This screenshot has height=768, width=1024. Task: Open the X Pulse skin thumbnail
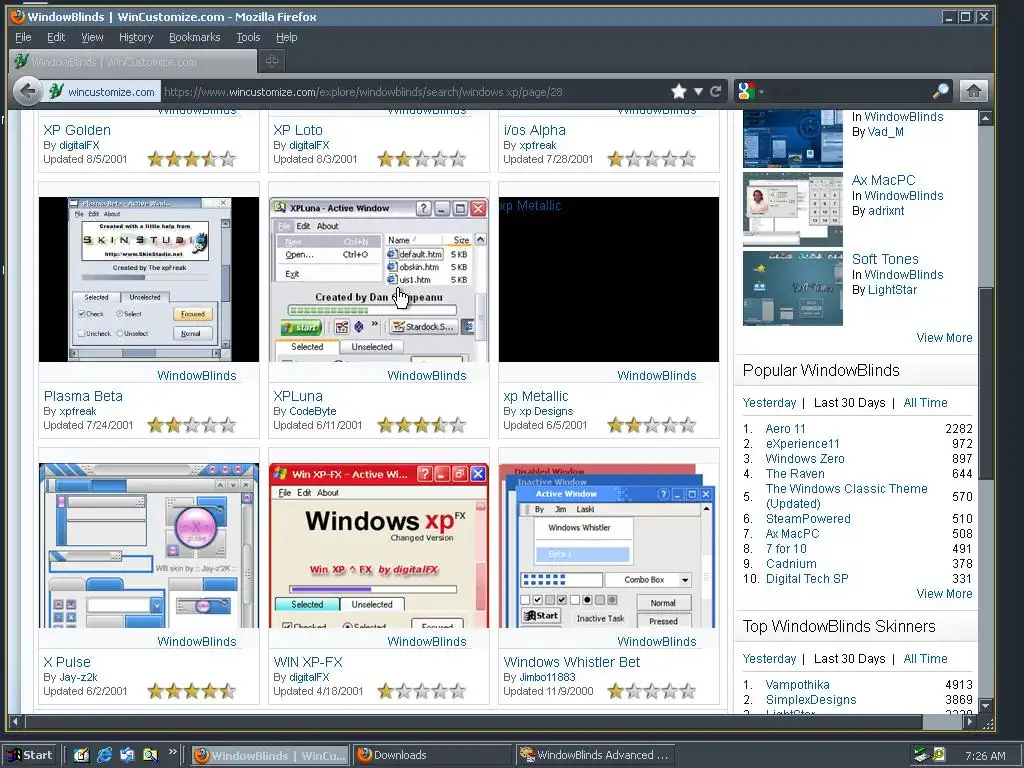(149, 545)
